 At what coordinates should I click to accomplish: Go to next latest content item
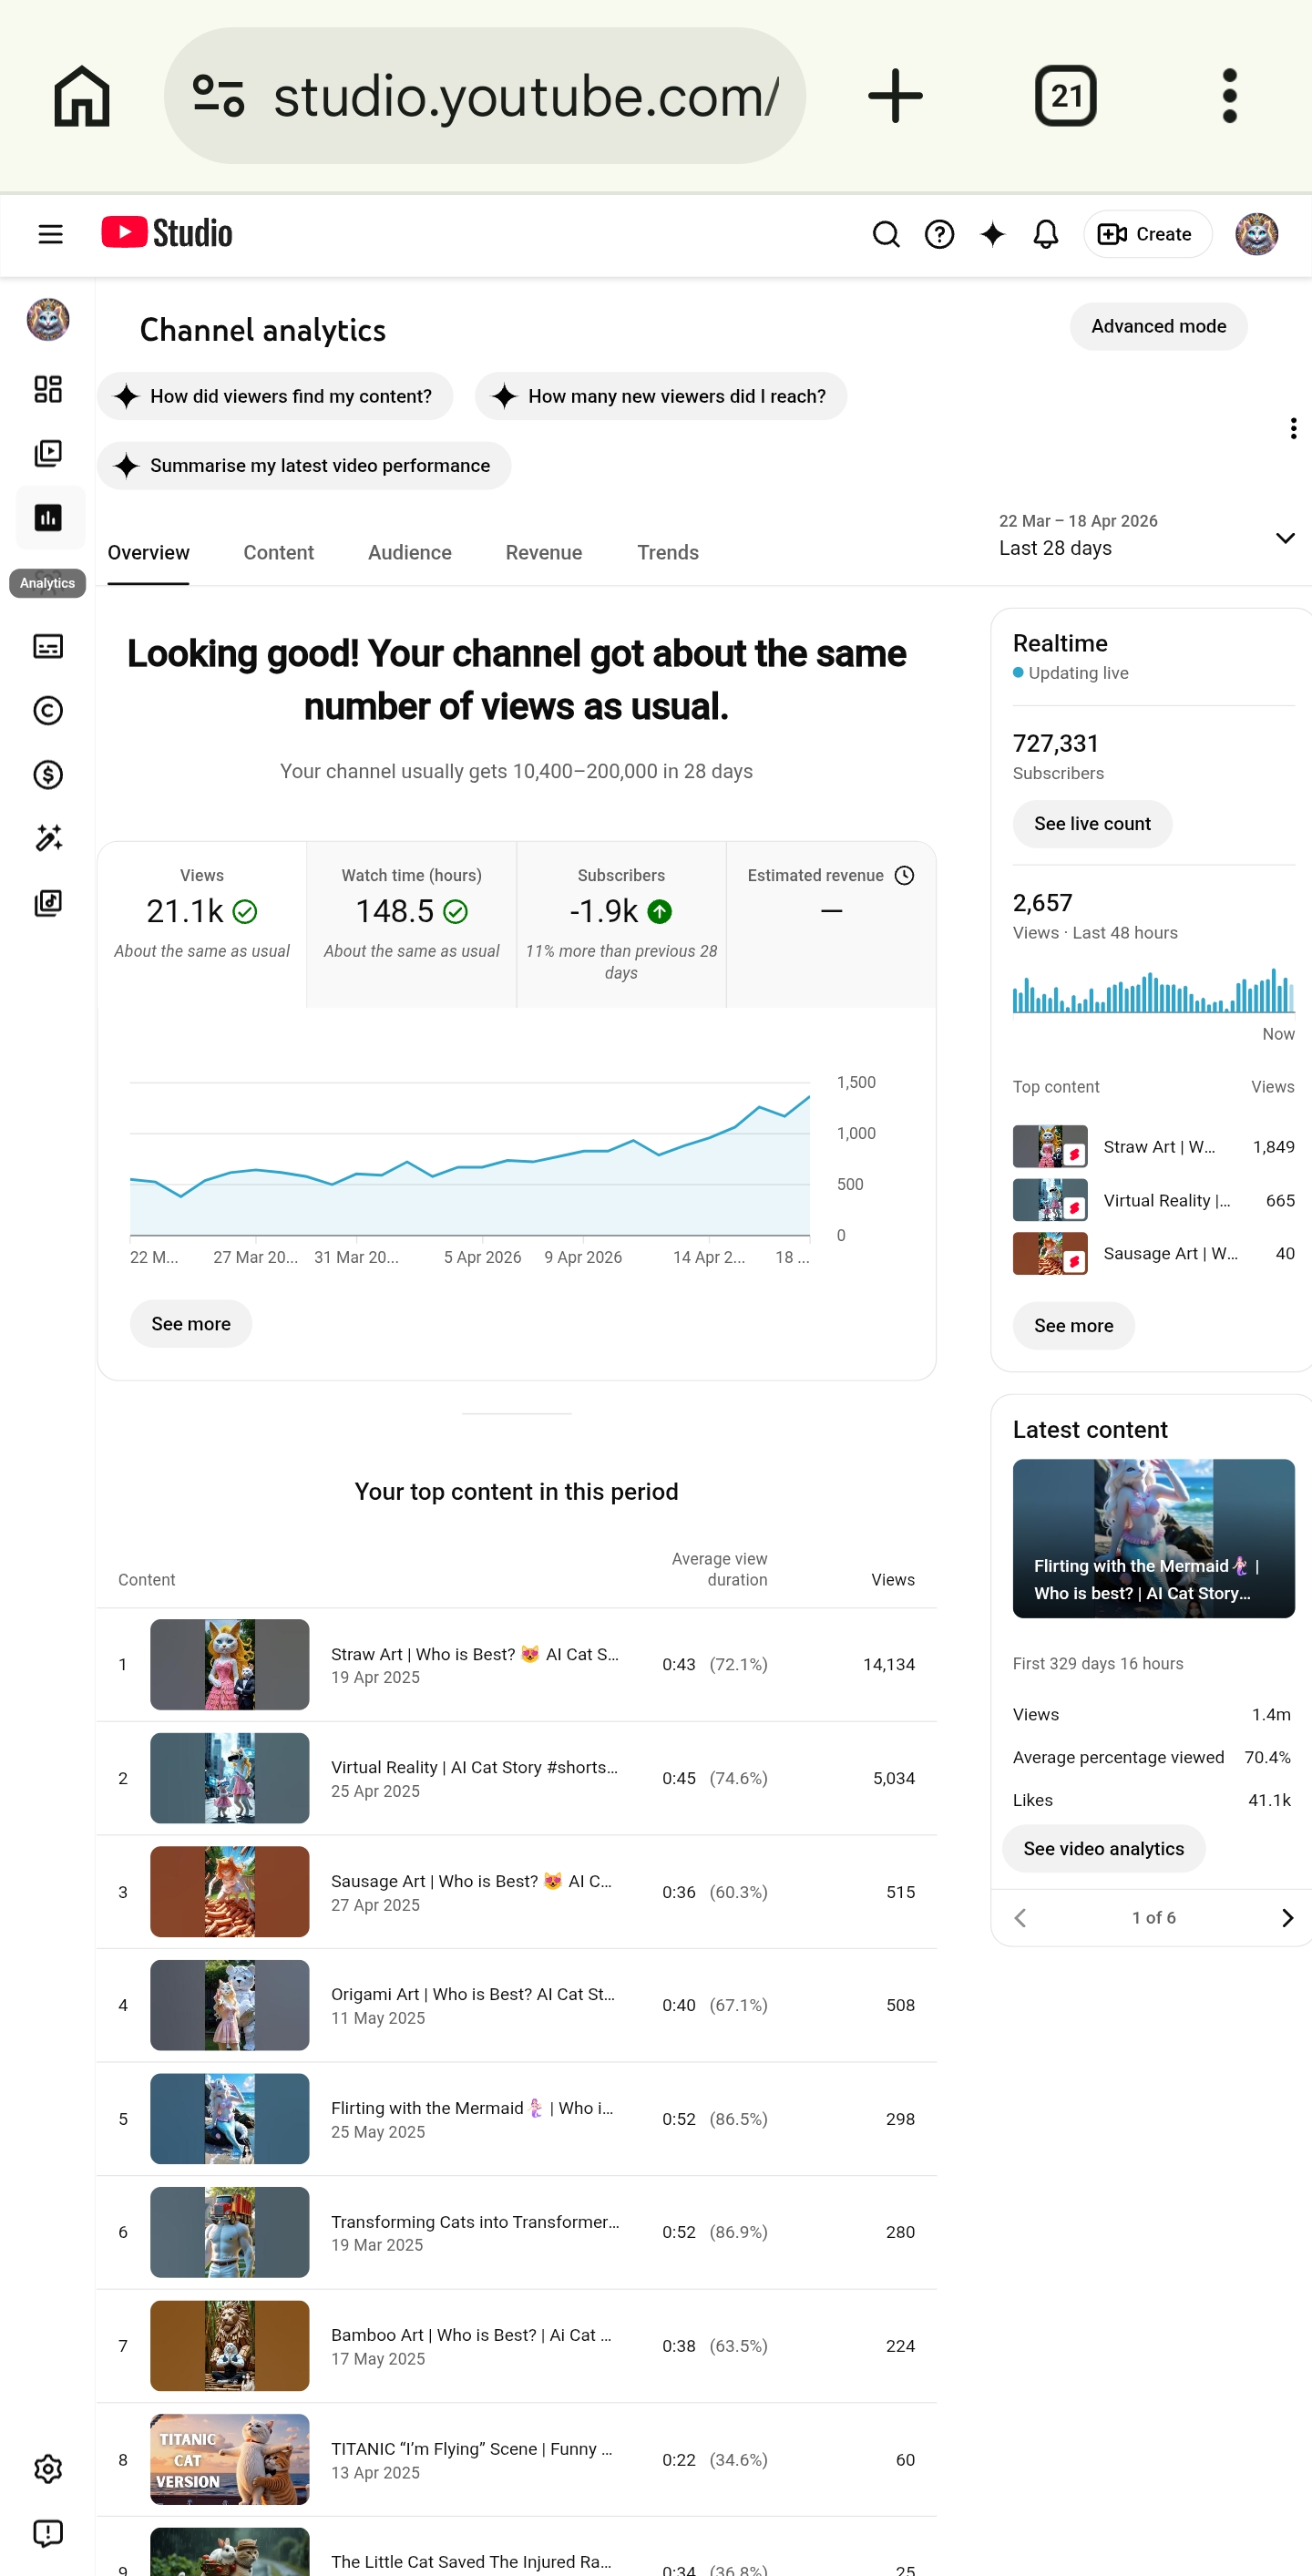pyautogui.click(x=1286, y=1917)
